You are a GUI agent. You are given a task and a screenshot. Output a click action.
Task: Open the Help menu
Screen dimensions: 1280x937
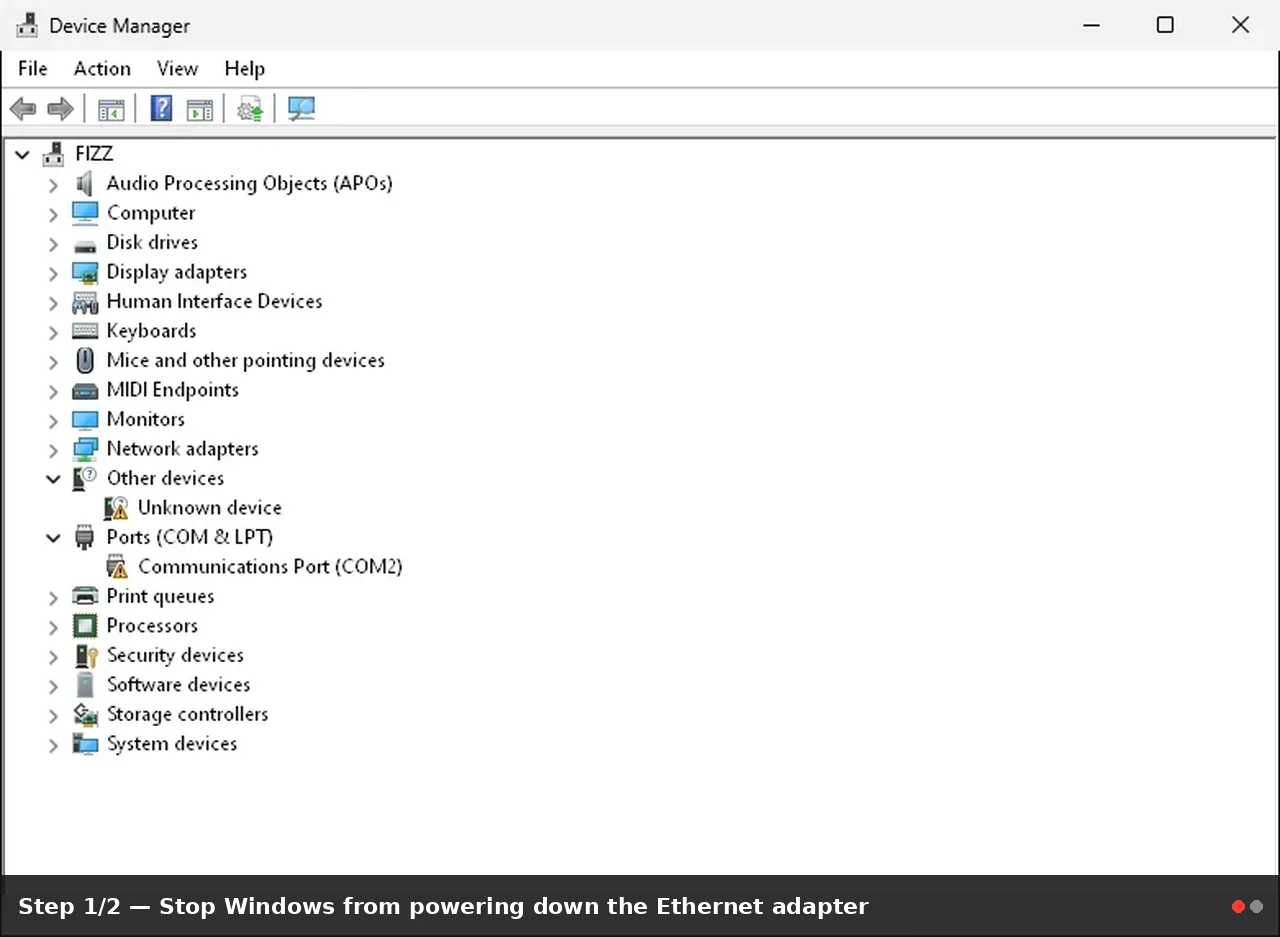244,68
